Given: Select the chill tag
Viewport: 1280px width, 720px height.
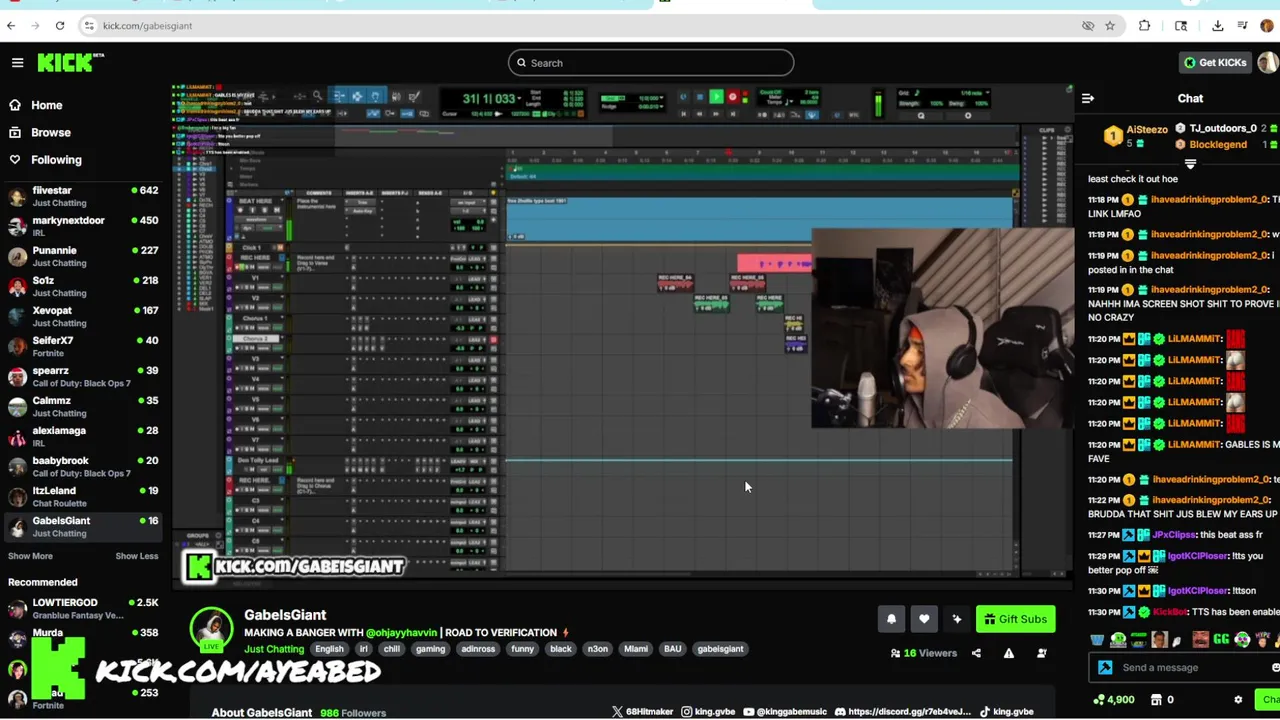Looking at the screenshot, I should (391, 649).
